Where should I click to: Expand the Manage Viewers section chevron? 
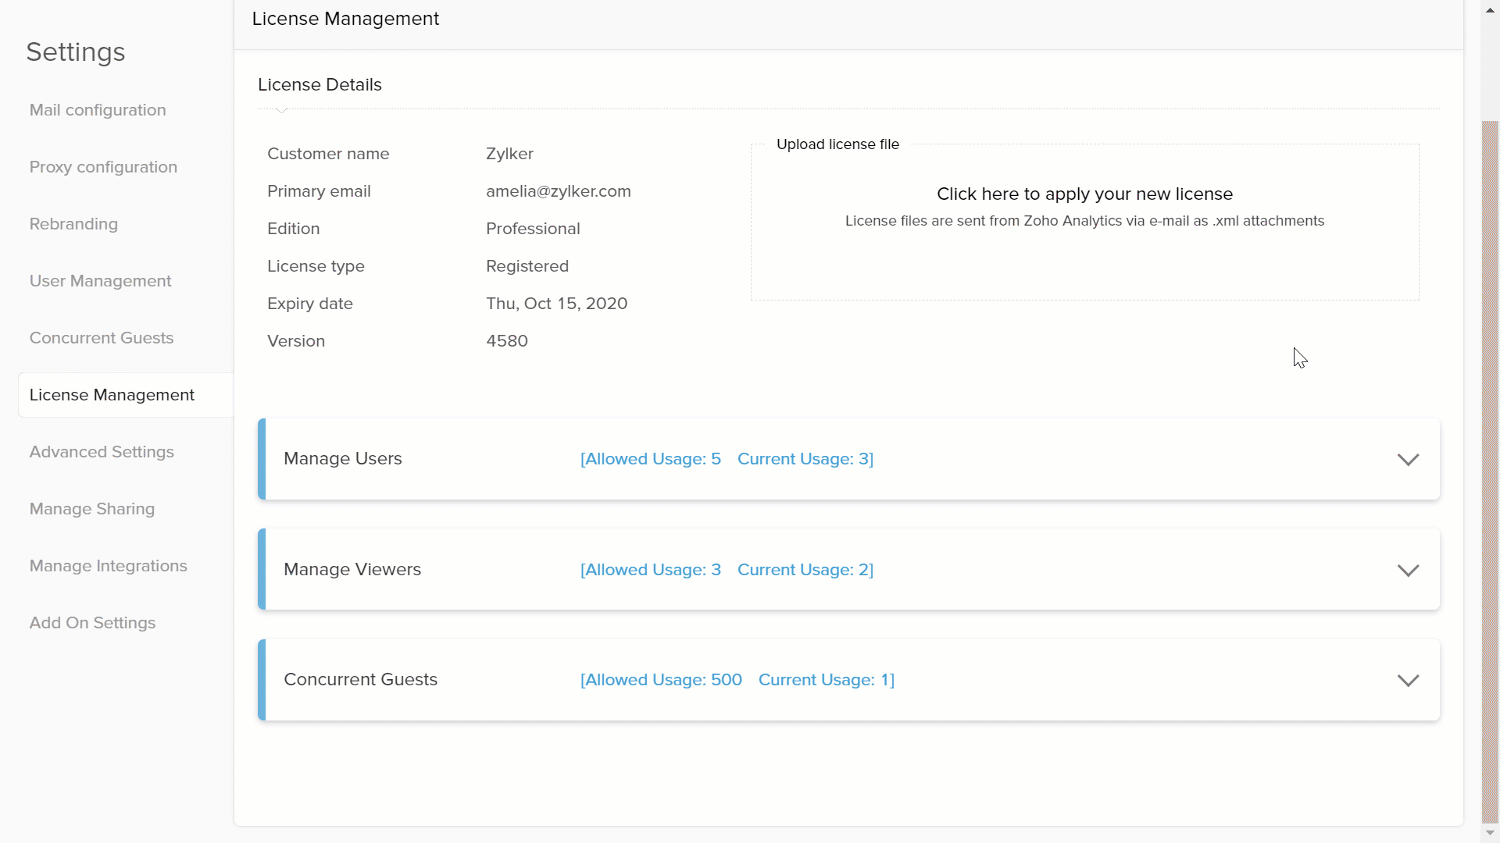[x=1408, y=570]
